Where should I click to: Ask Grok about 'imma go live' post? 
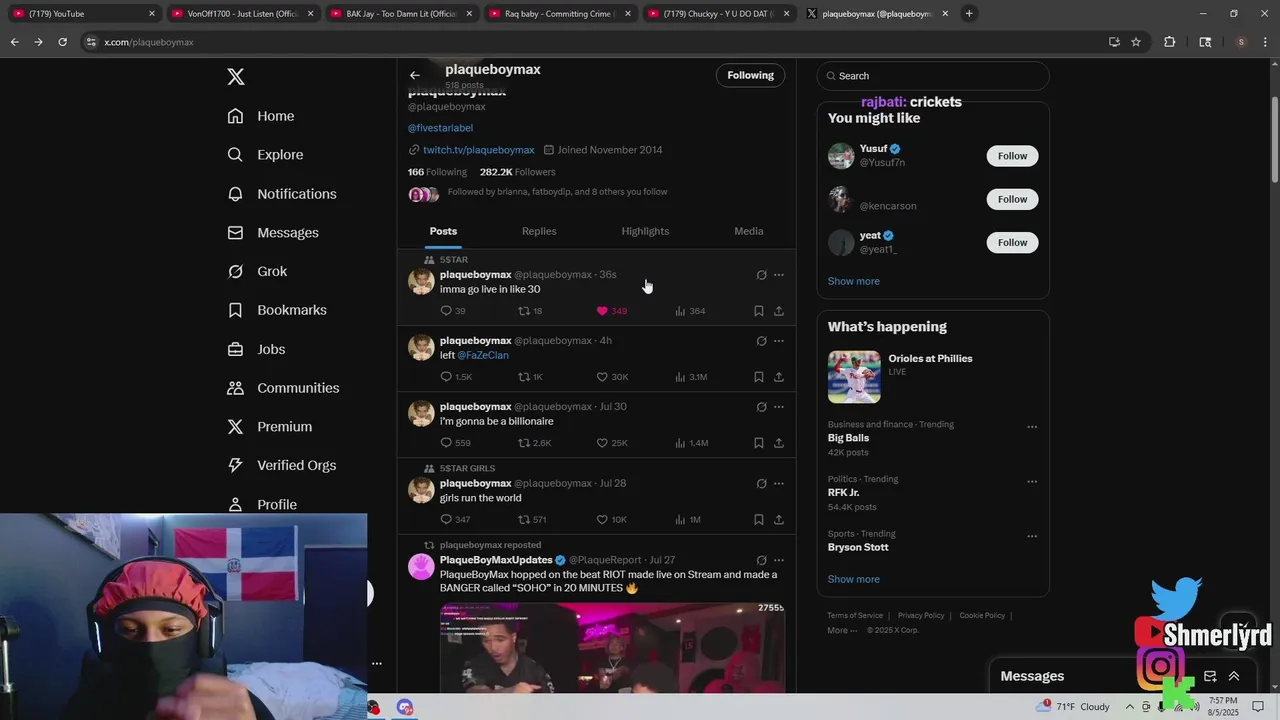pyautogui.click(x=761, y=275)
